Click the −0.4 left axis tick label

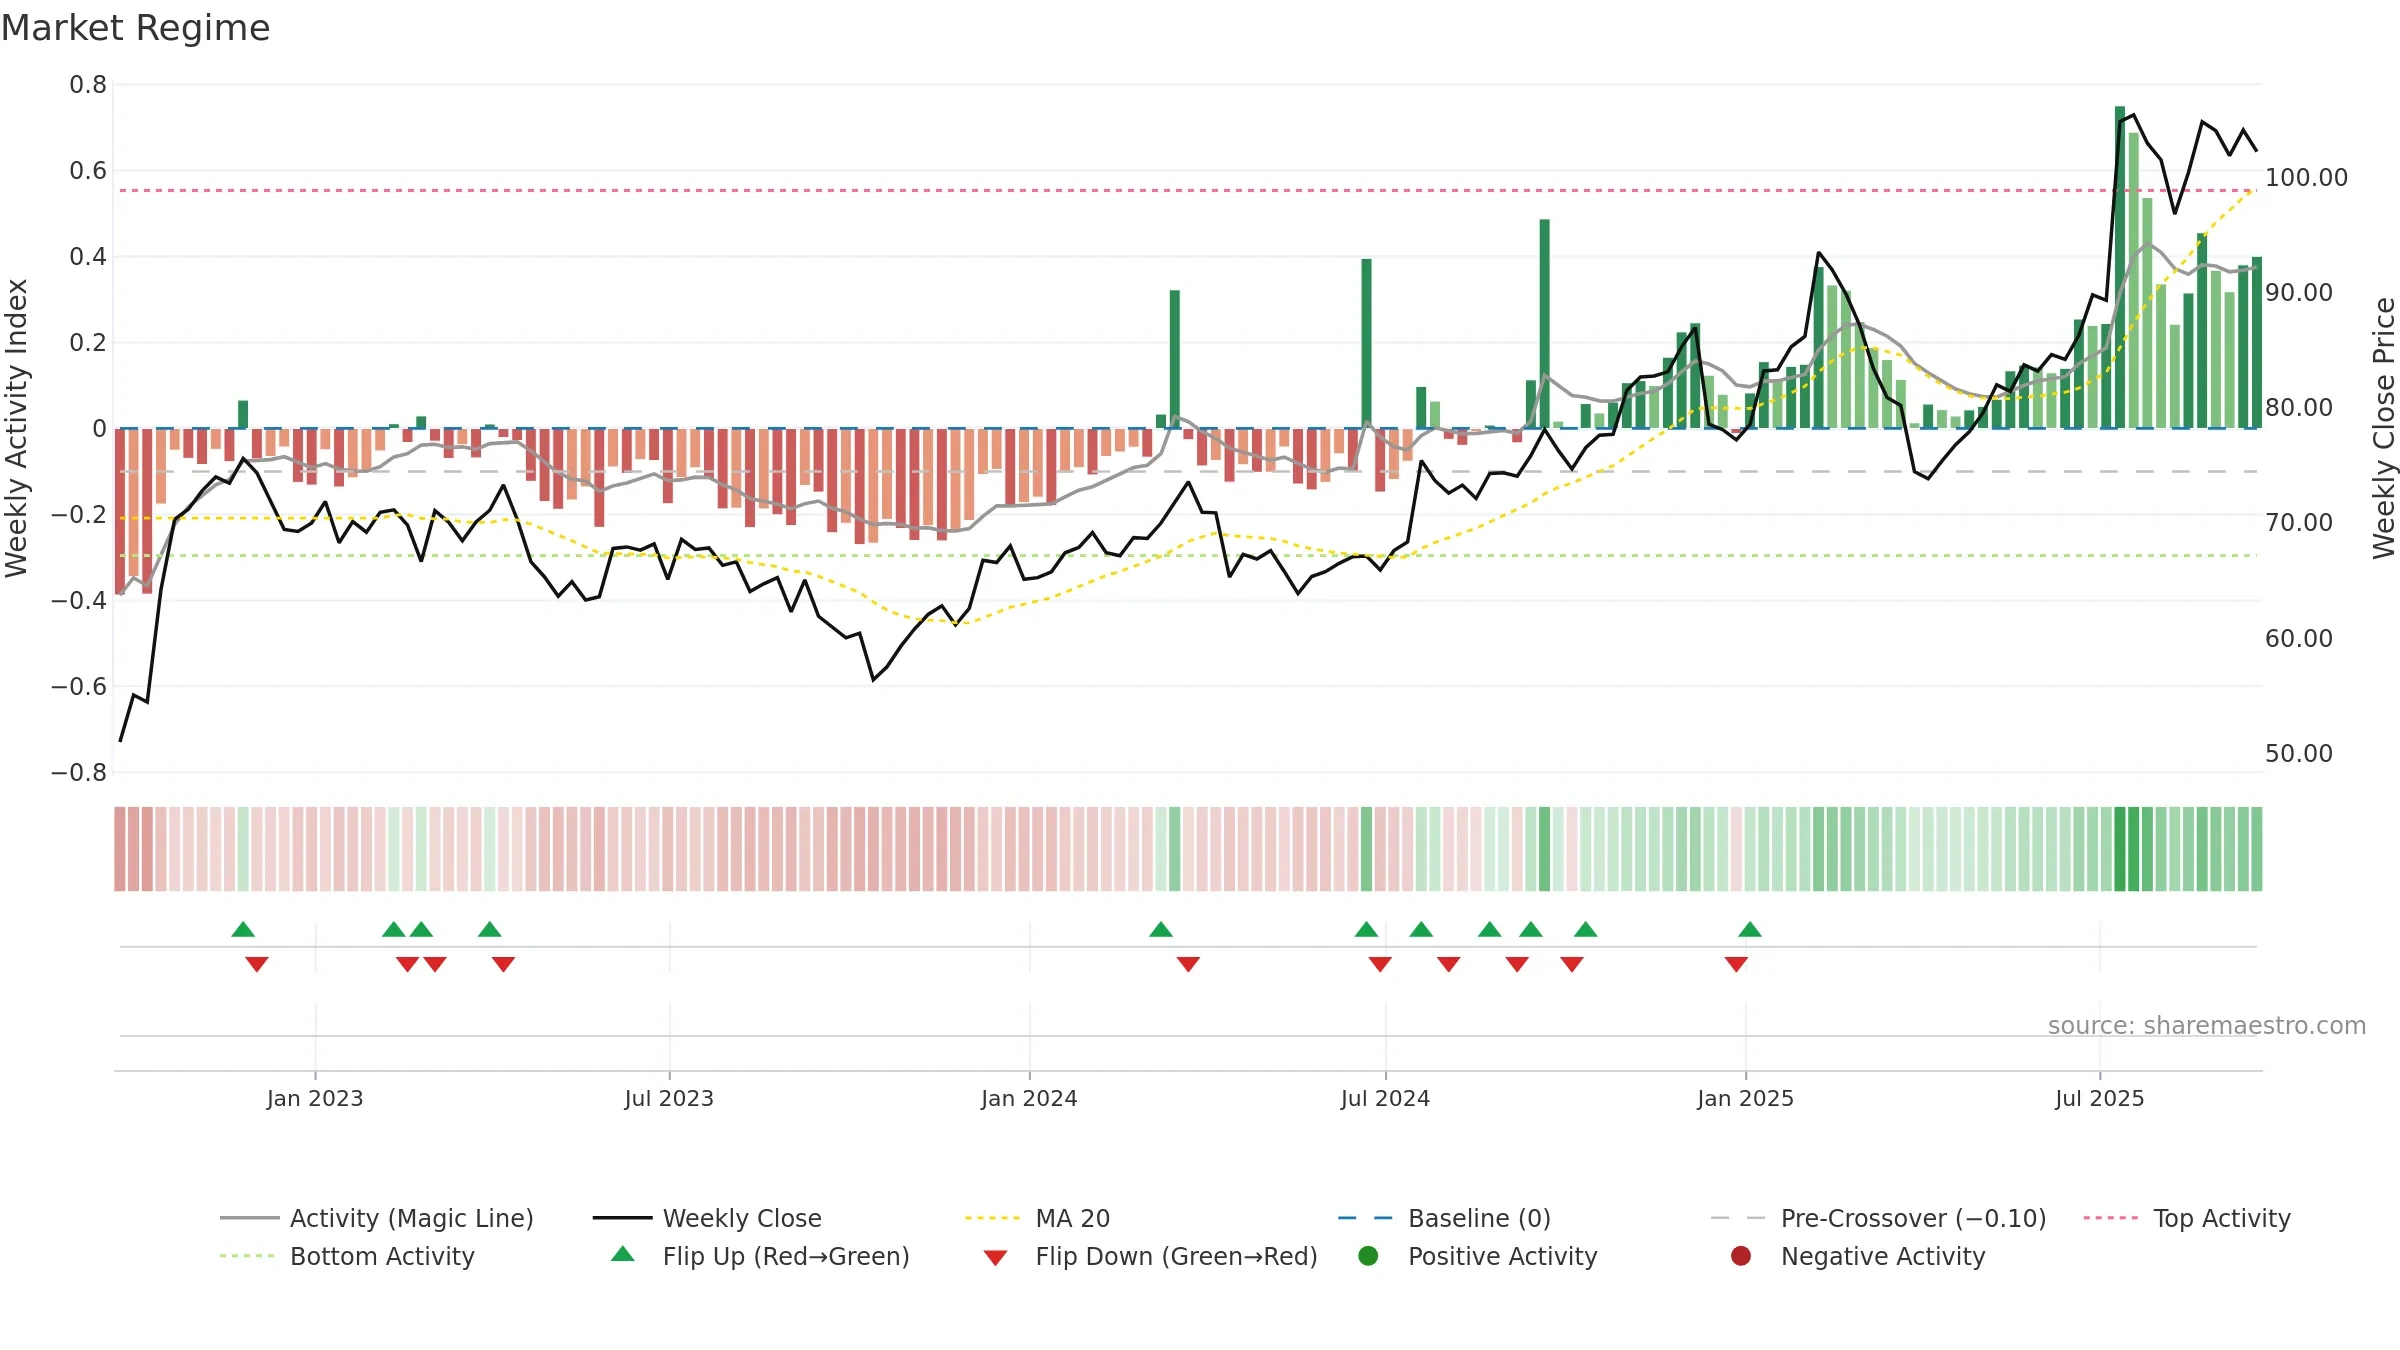79,601
